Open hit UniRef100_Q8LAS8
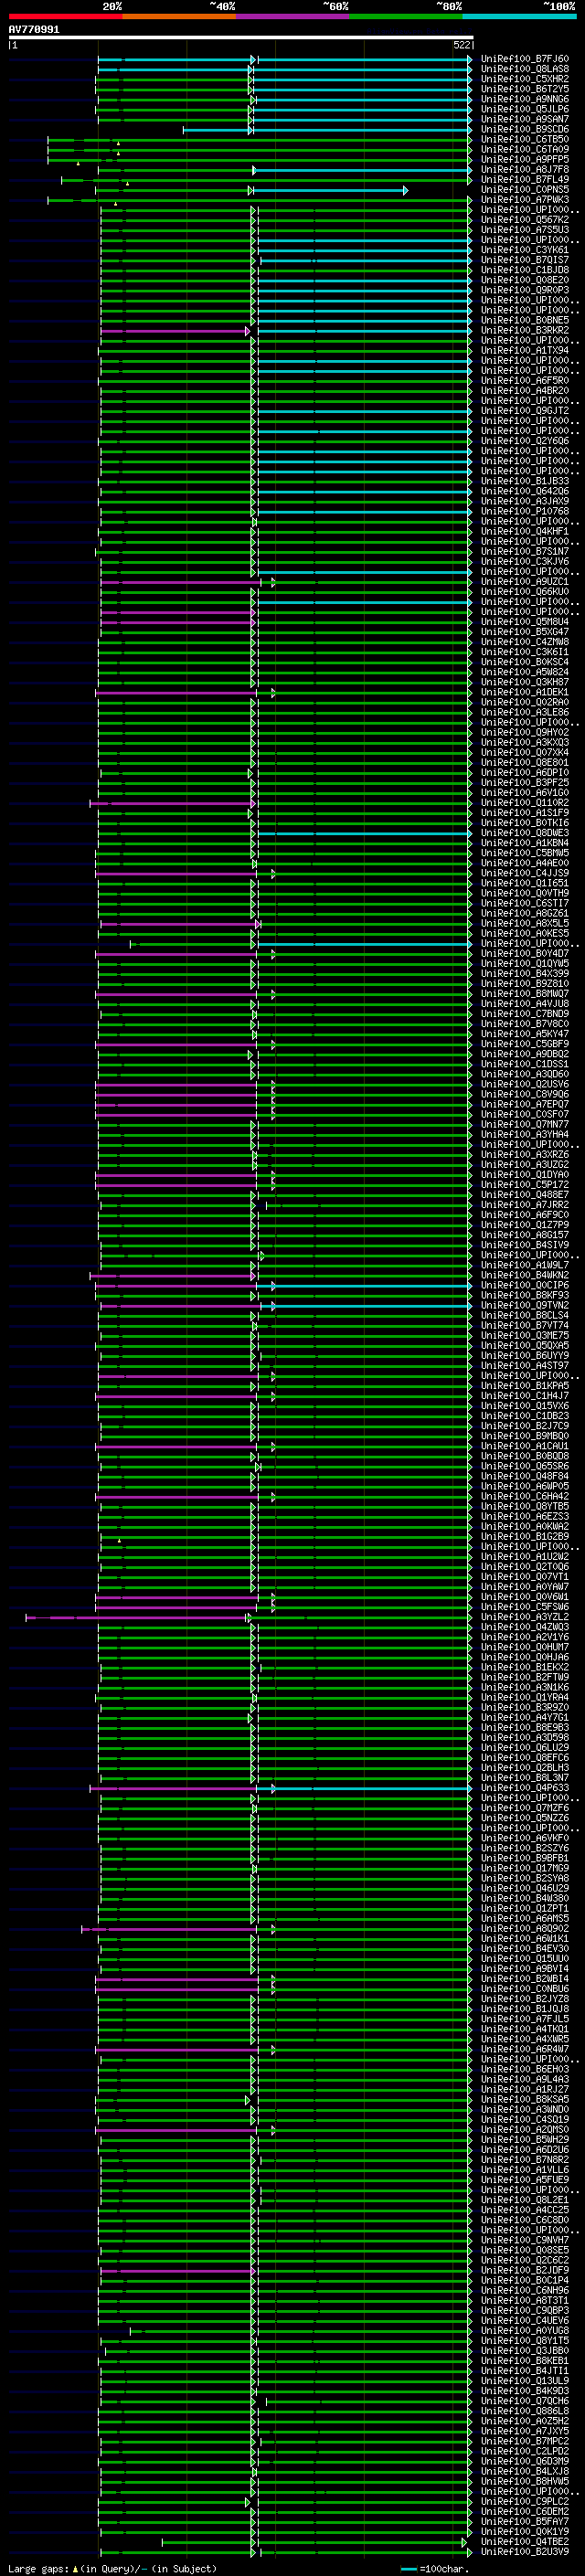585x2576 pixels. pyautogui.click(x=525, y=69)
